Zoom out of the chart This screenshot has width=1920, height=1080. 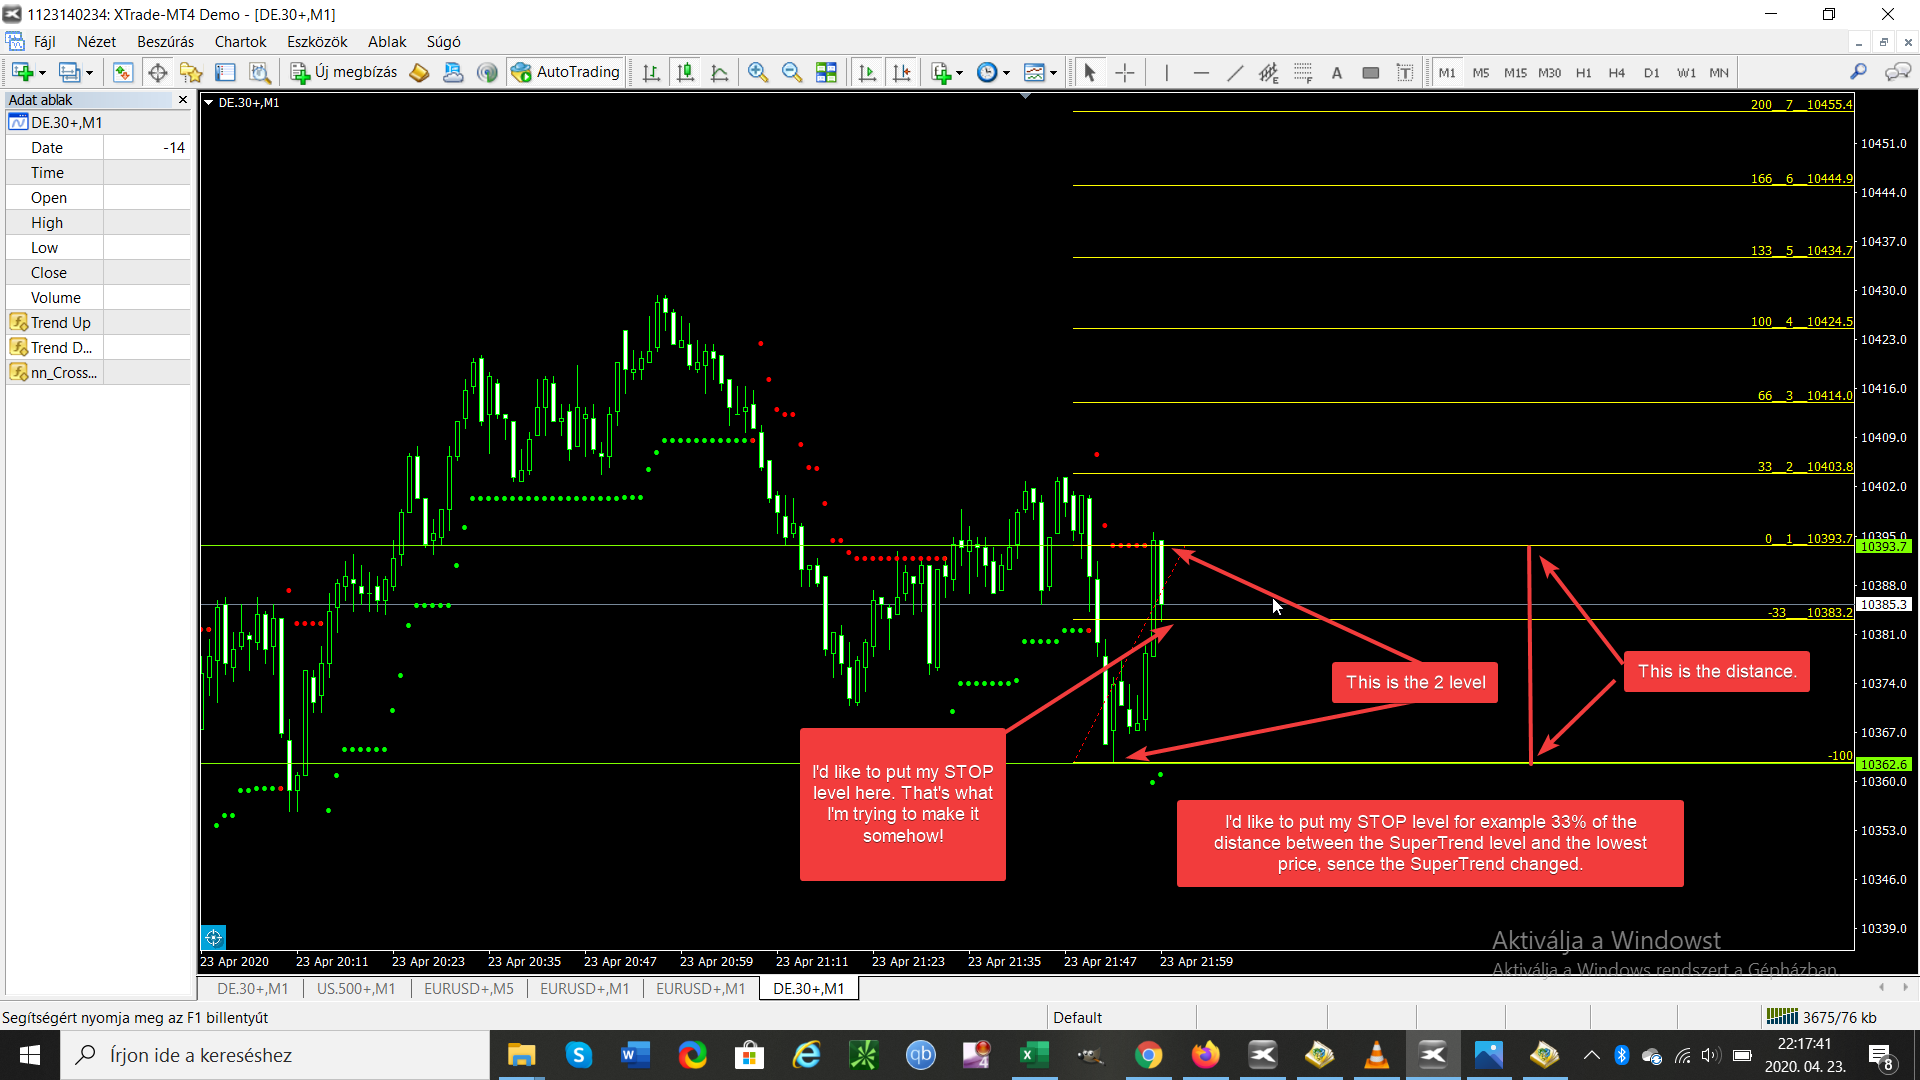[792, 72]
